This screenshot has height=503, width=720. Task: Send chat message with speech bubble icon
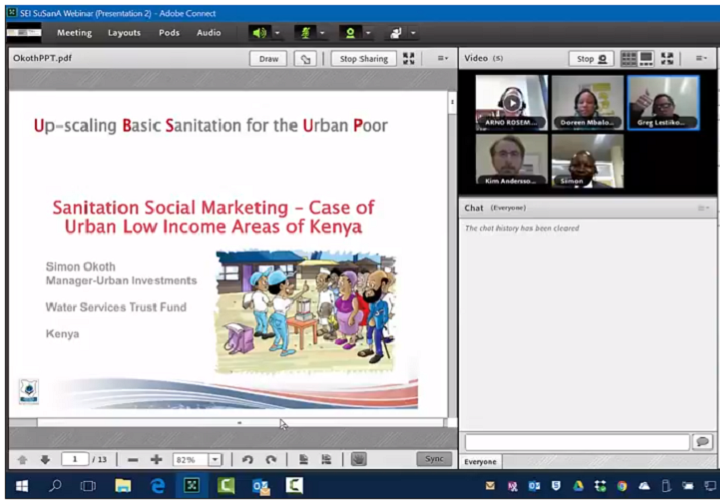point(702,442)
